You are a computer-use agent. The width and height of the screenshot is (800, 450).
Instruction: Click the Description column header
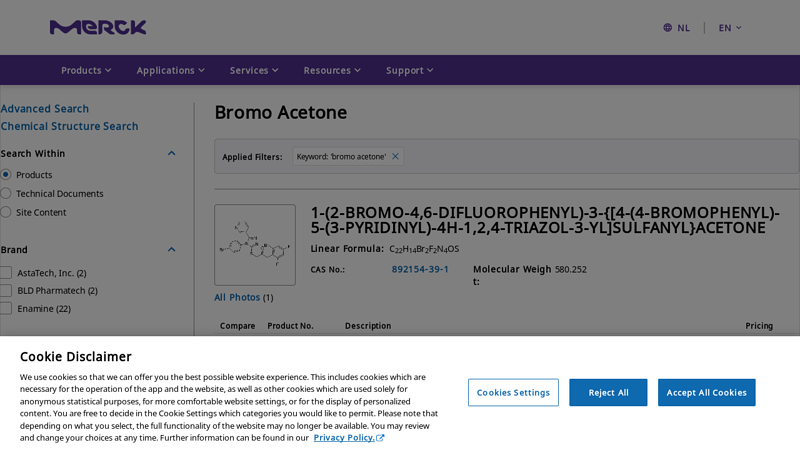[368, 326]
